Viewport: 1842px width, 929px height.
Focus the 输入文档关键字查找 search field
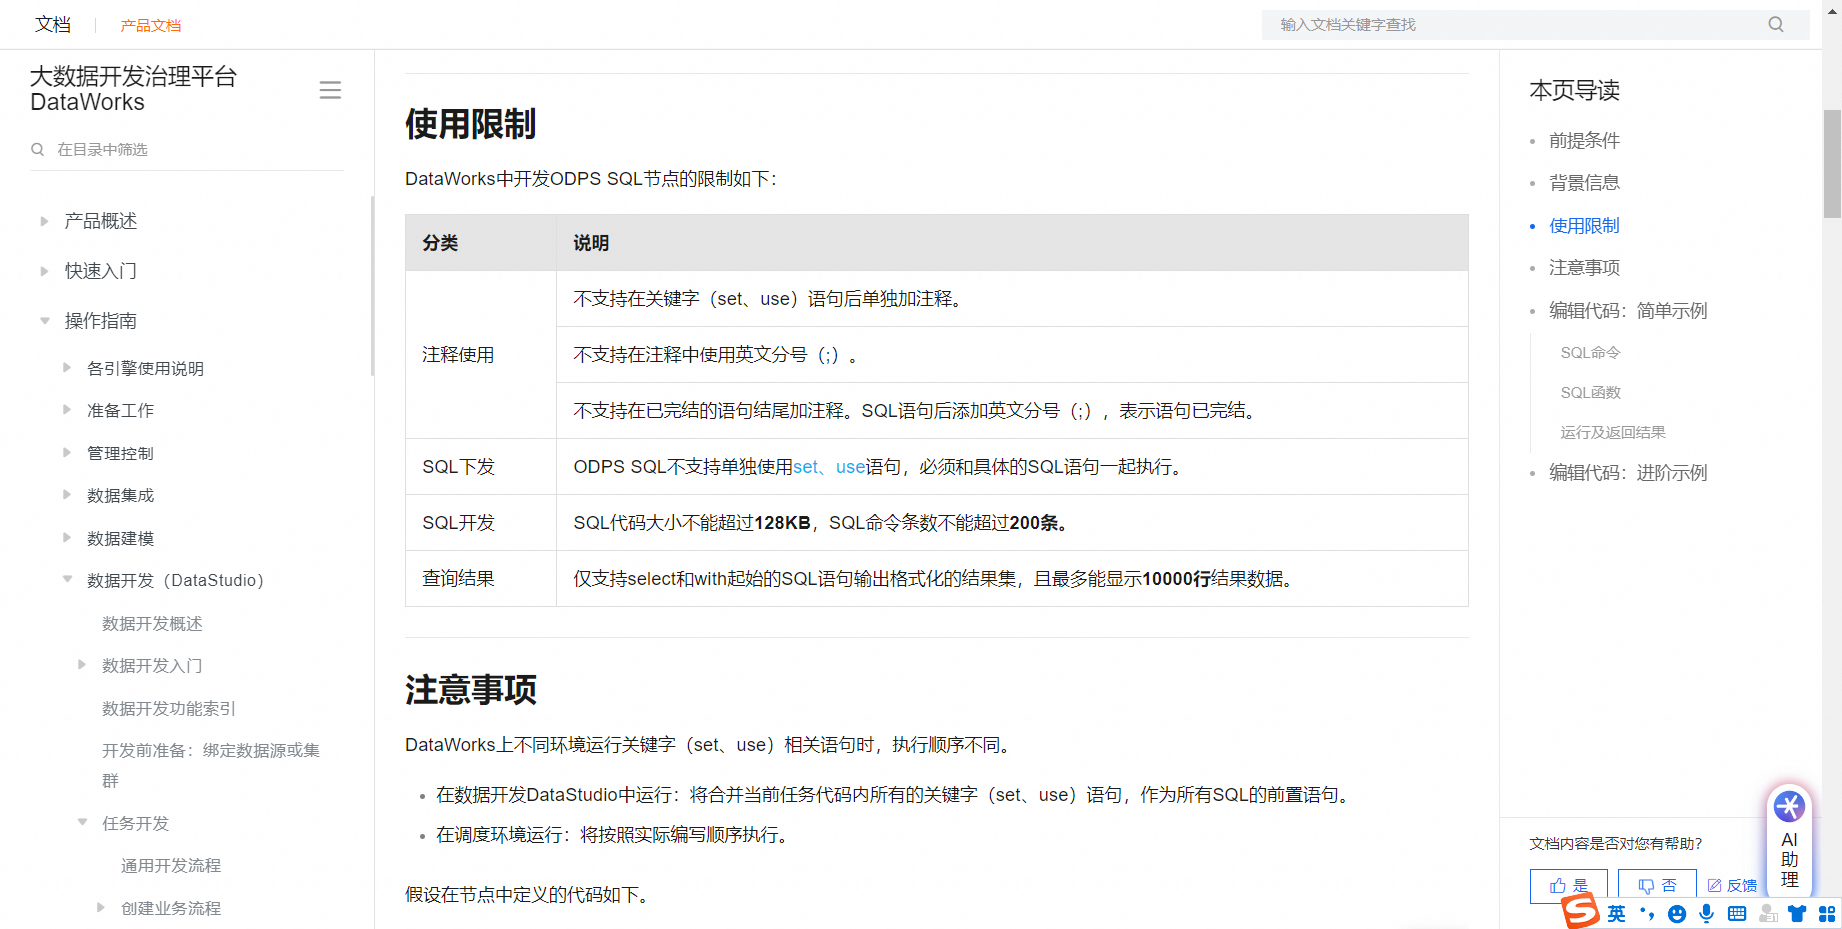click(x=1536, y=24)
